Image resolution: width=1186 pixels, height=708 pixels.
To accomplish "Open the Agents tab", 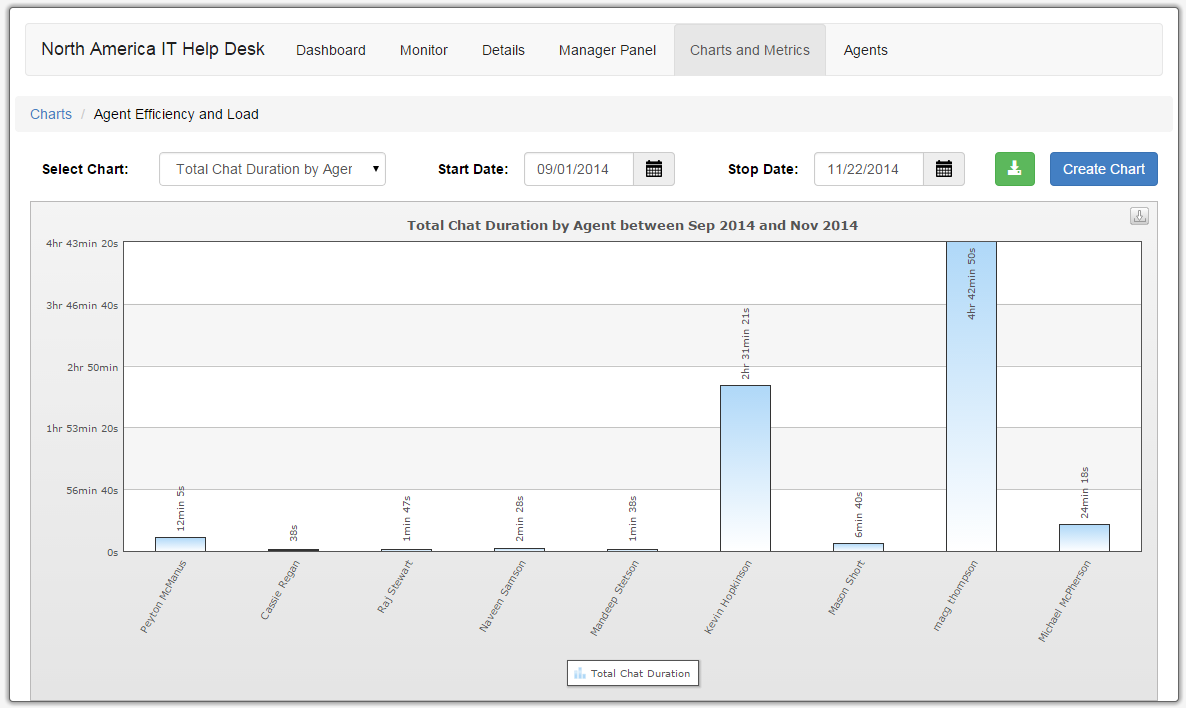I will point(865,50).
